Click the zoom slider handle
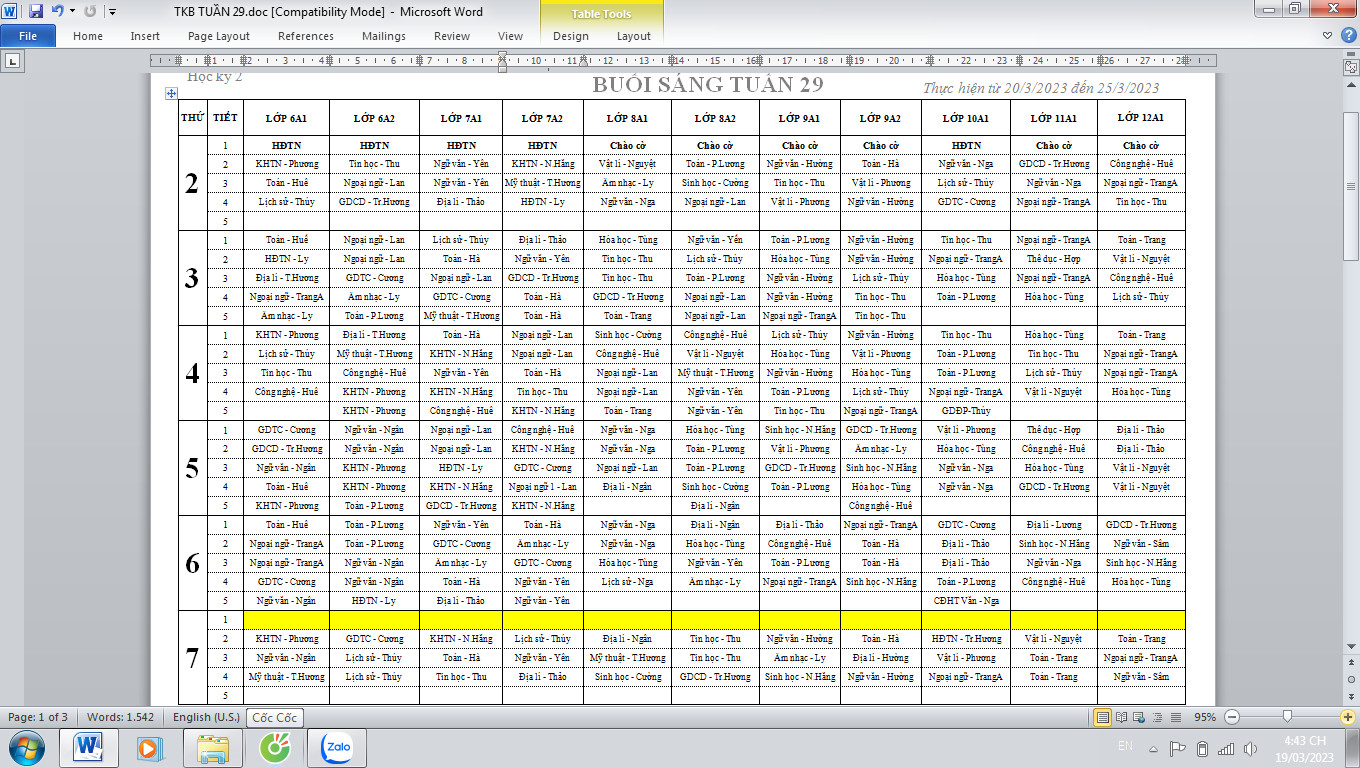The image size is (1360, 768). coord(1287,717)
